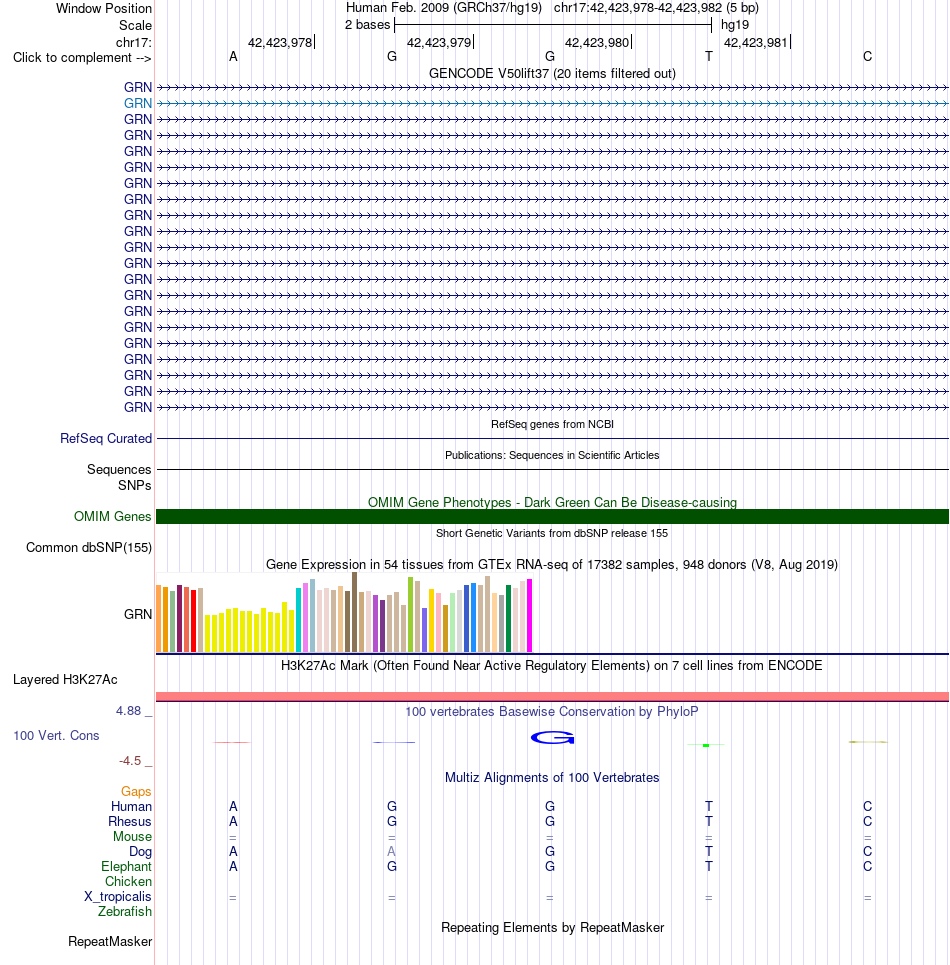Viewport: 950px width, 965px height.
Task: Click the 4.88 PhyloP upper limit
Action: click(x=129, y=711)
